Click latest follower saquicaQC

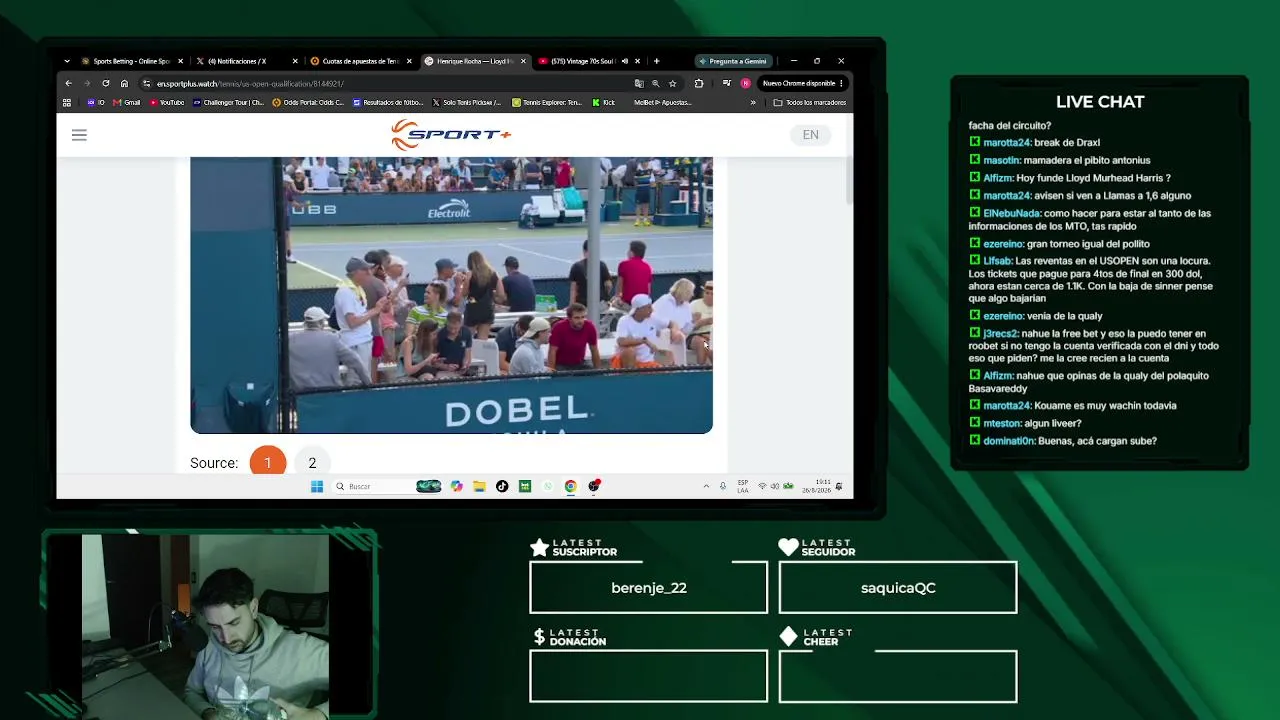[898, 588]
